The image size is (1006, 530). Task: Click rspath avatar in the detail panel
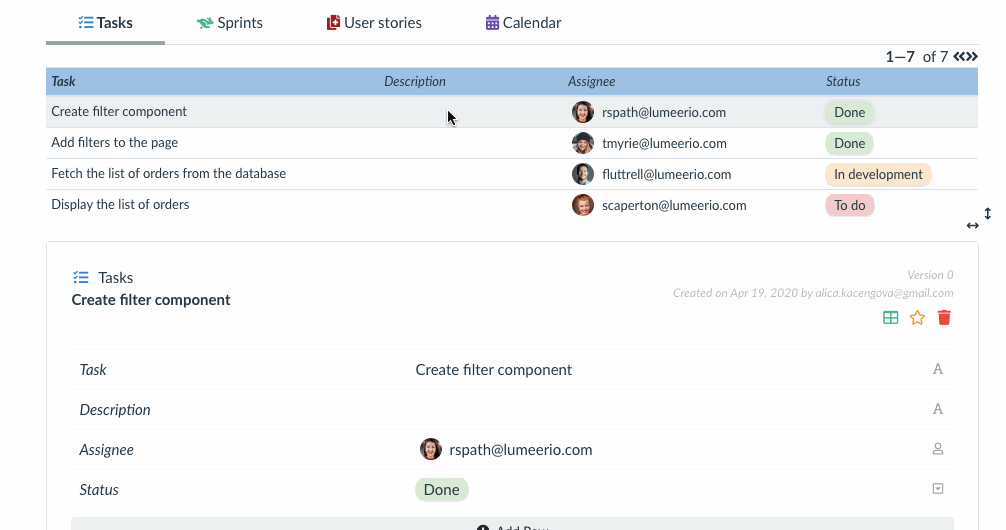(431, 449)
